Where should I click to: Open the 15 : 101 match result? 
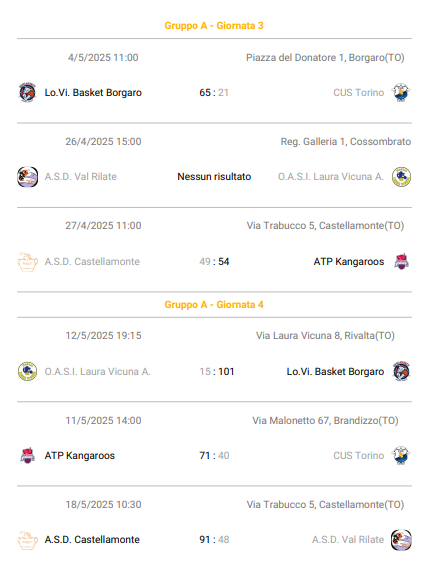(x=217, y=371)
